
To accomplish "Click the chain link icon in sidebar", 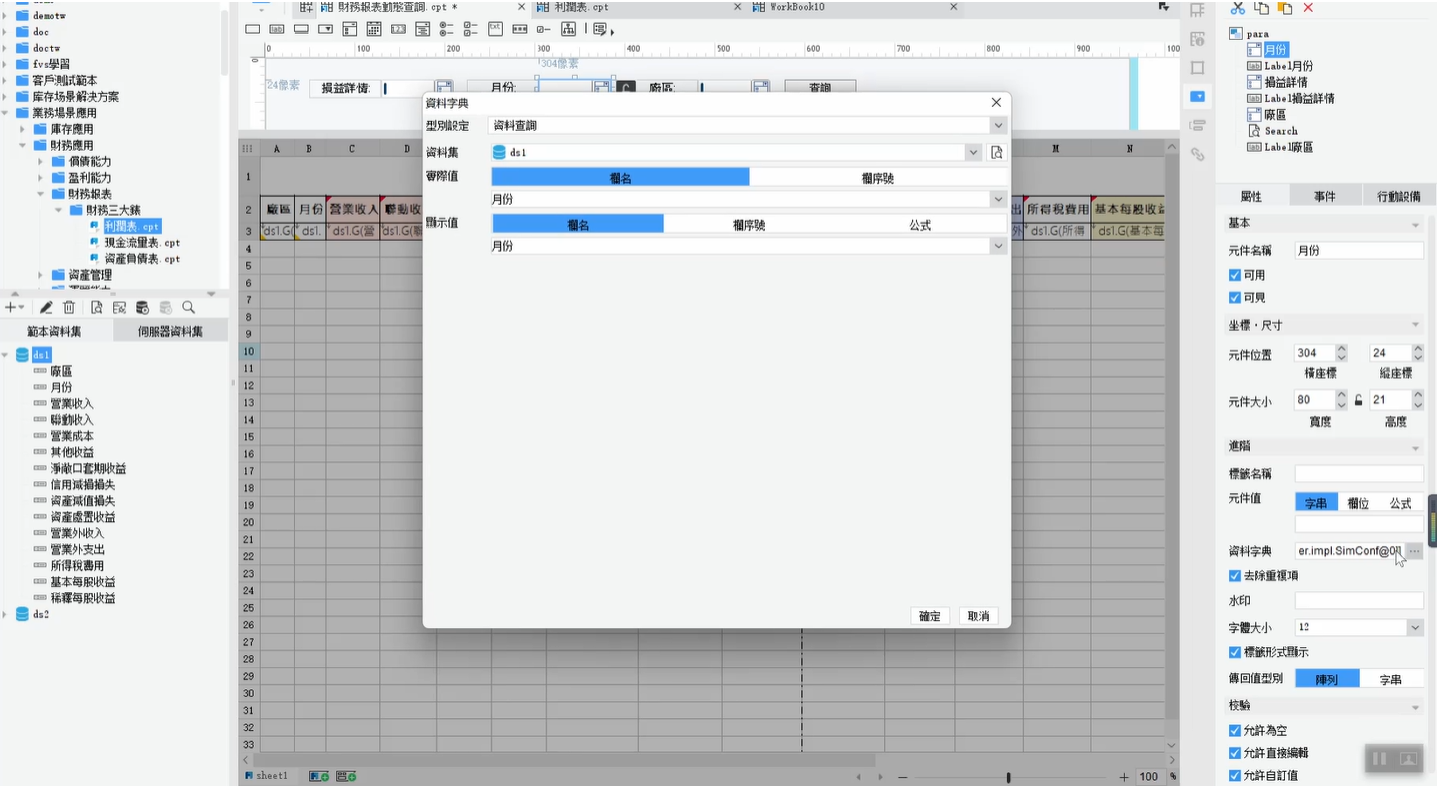I will (x=1197, y=154).
